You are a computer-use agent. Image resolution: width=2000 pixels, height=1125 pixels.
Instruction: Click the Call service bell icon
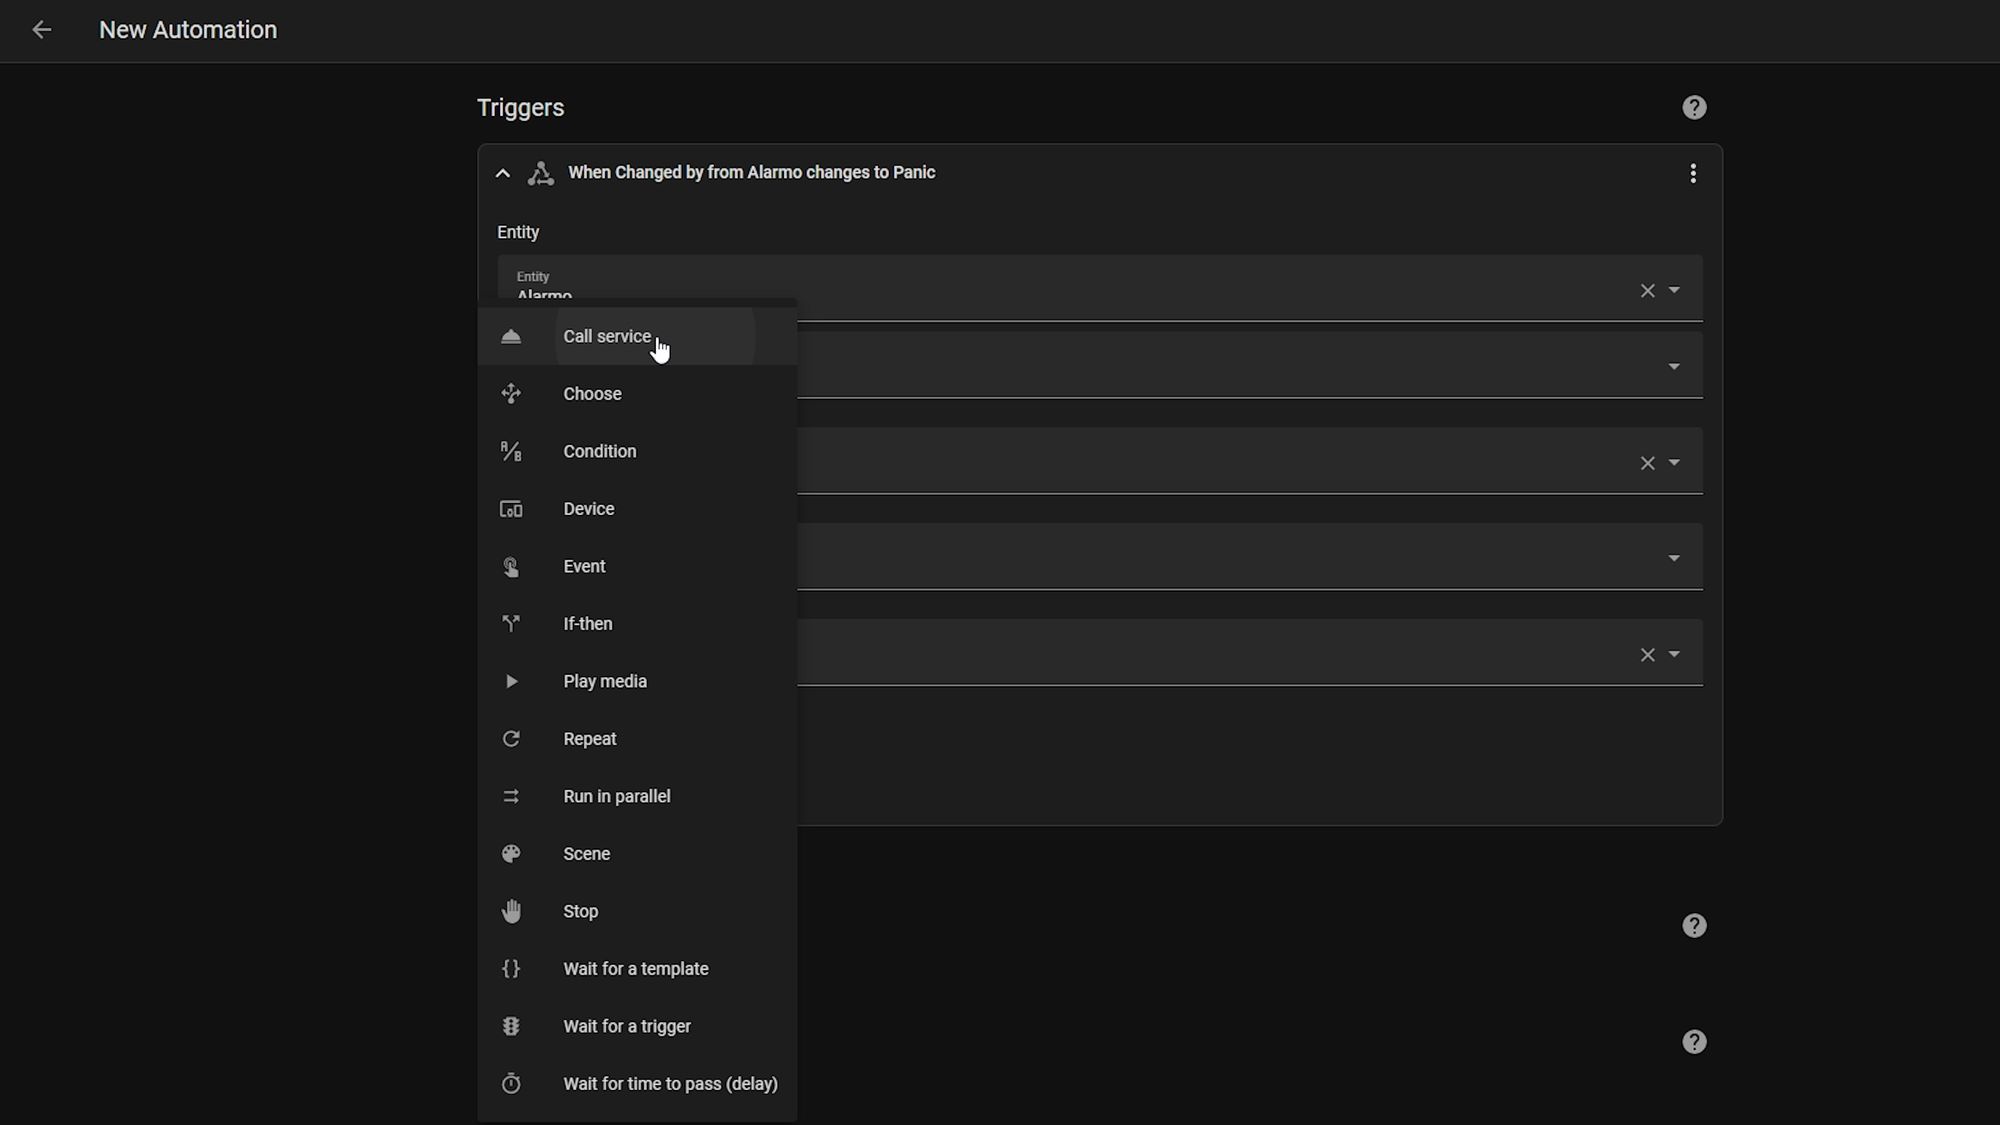(511, 337)
